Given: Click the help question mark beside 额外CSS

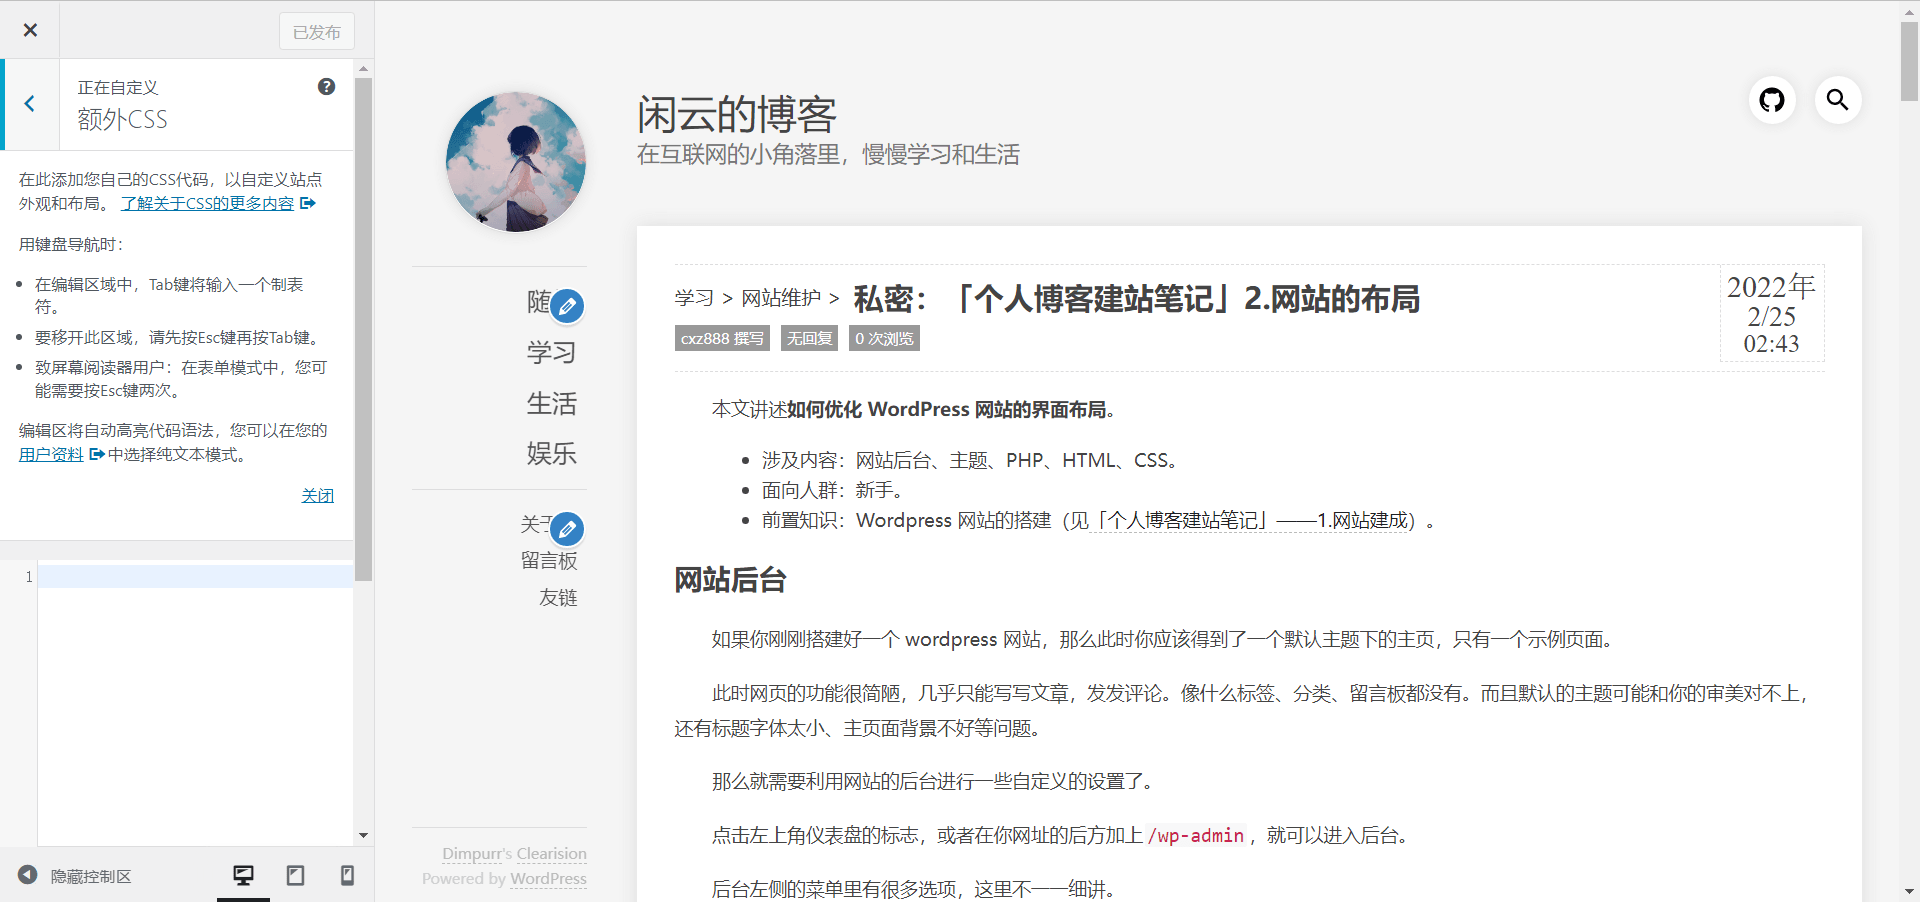Looking at the screenshot, I should pyautogui.click(x=325, y=86).
